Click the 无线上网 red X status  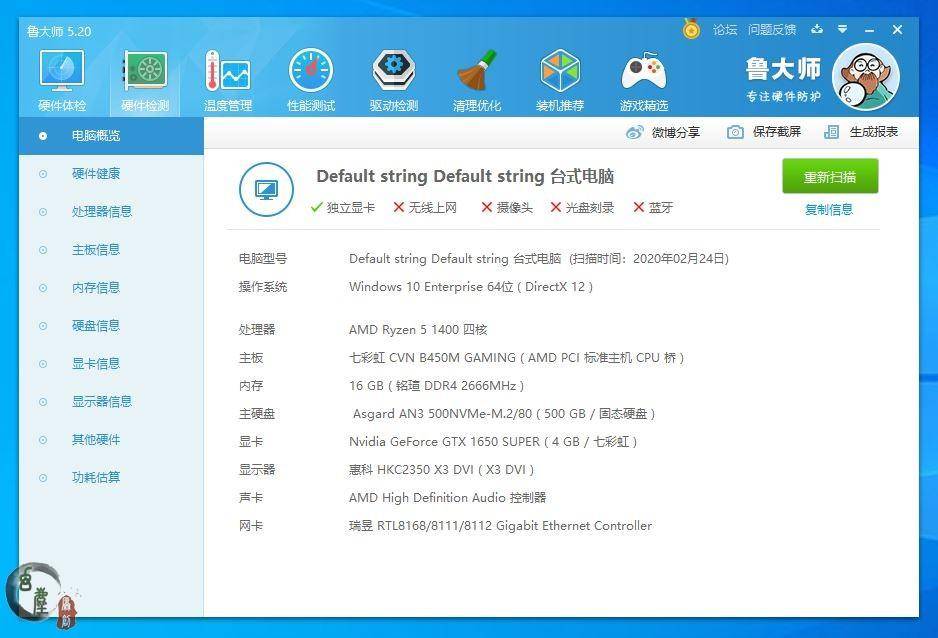(425, 207)
